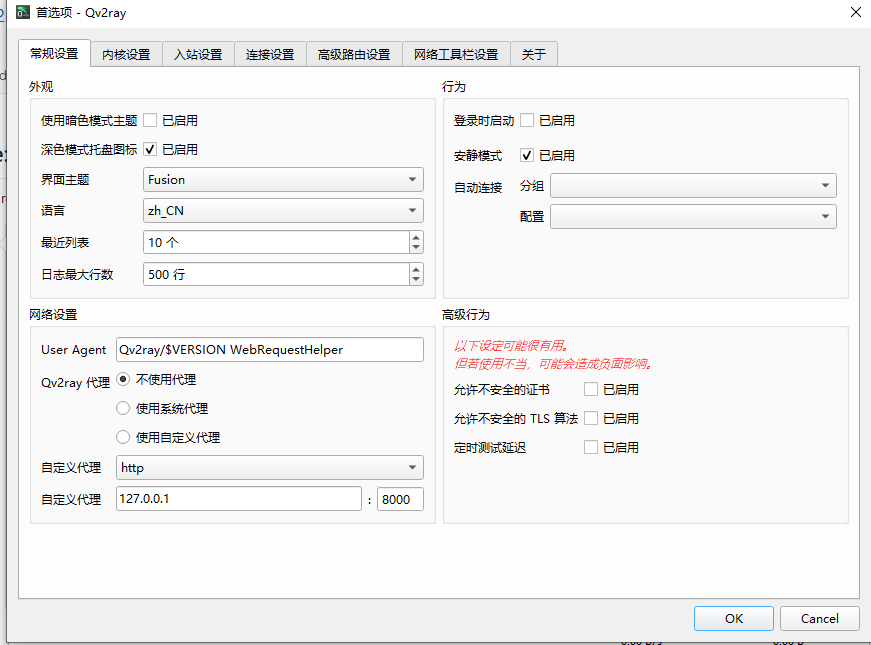Decrease 日志最大行数 with down arrow
871x645 pixels.
[416, 279]
